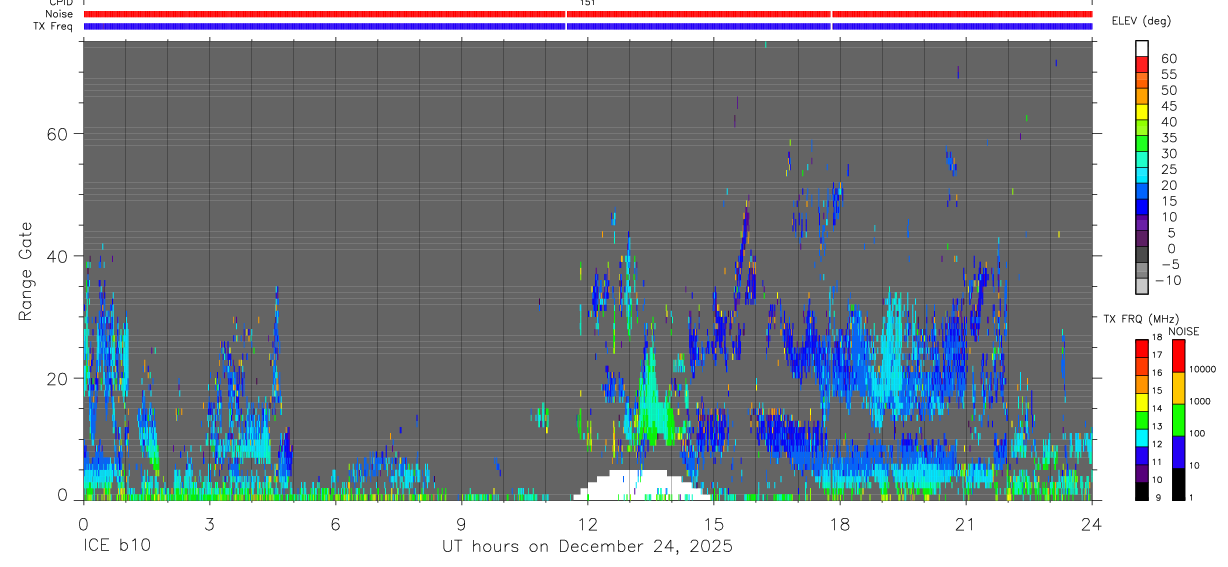Click the blue NOISE swatch between 10 and 100
The height and width of the screenshot is (567, 1228).
[1178, 451]
